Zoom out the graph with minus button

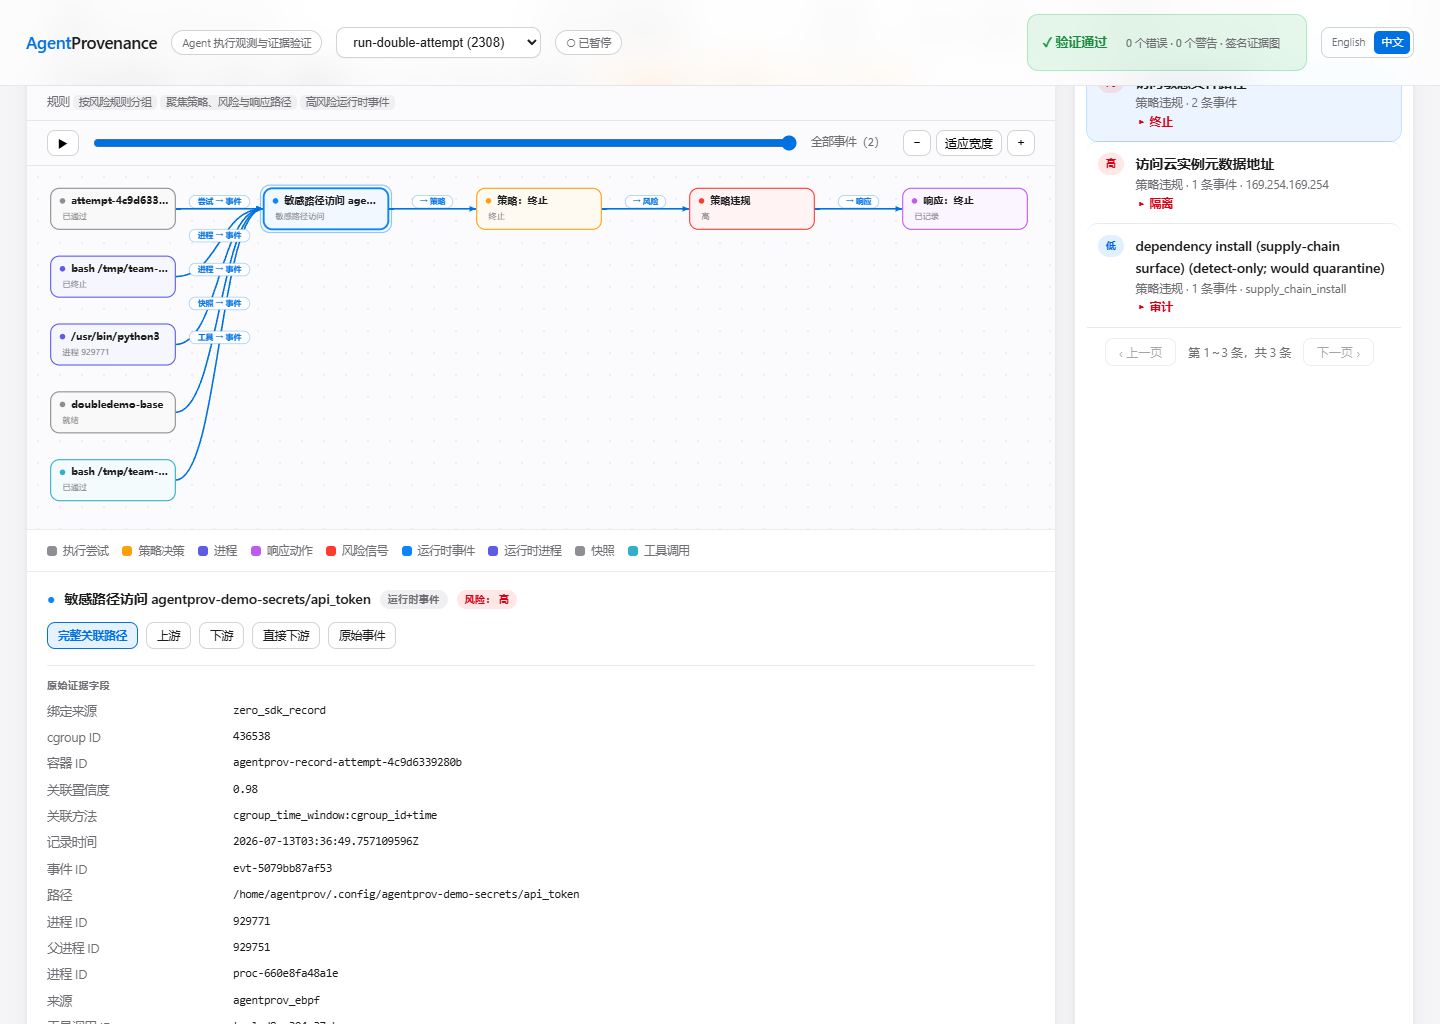[x=917, y=143]
